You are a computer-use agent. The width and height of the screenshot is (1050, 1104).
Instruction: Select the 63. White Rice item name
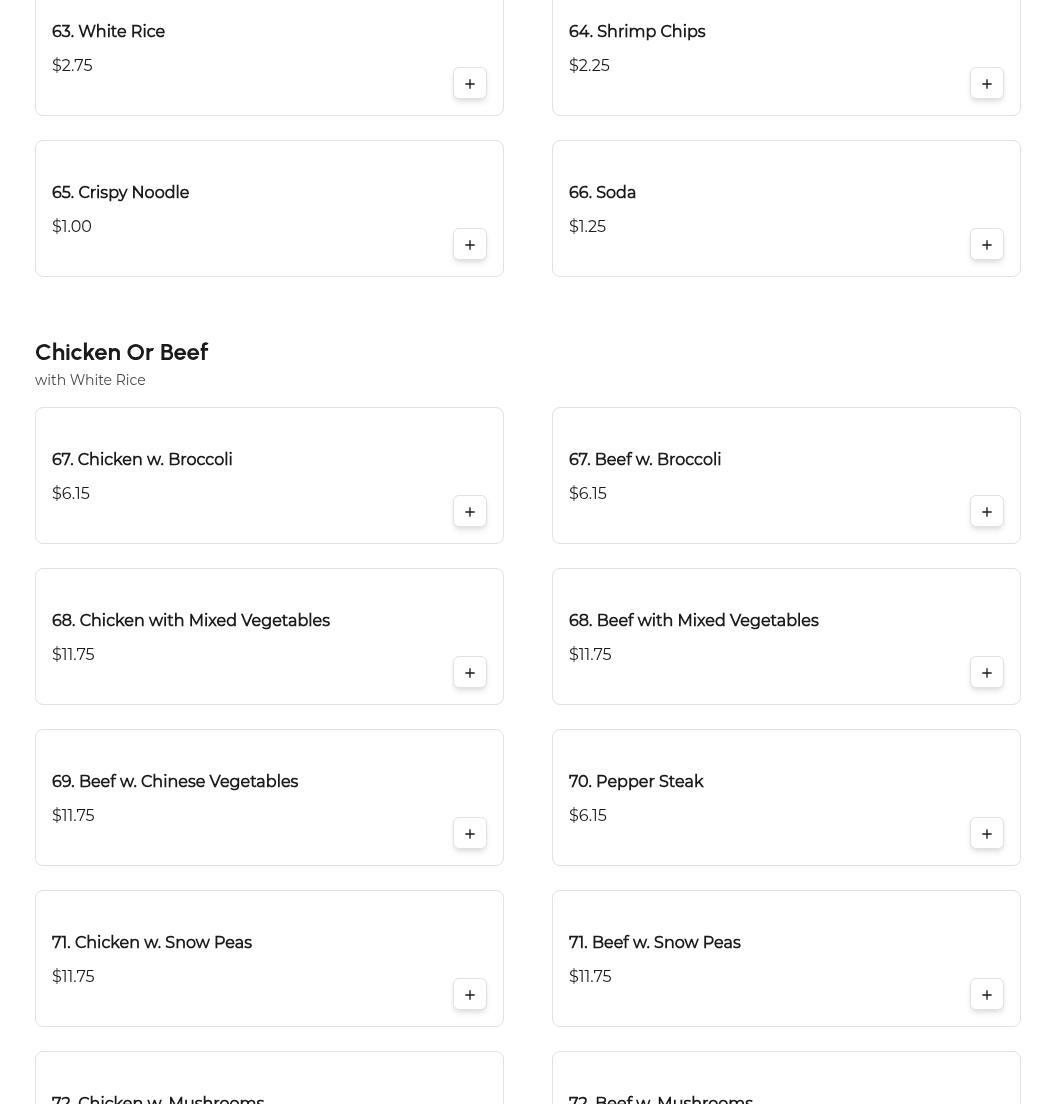(x=108, y=32)
